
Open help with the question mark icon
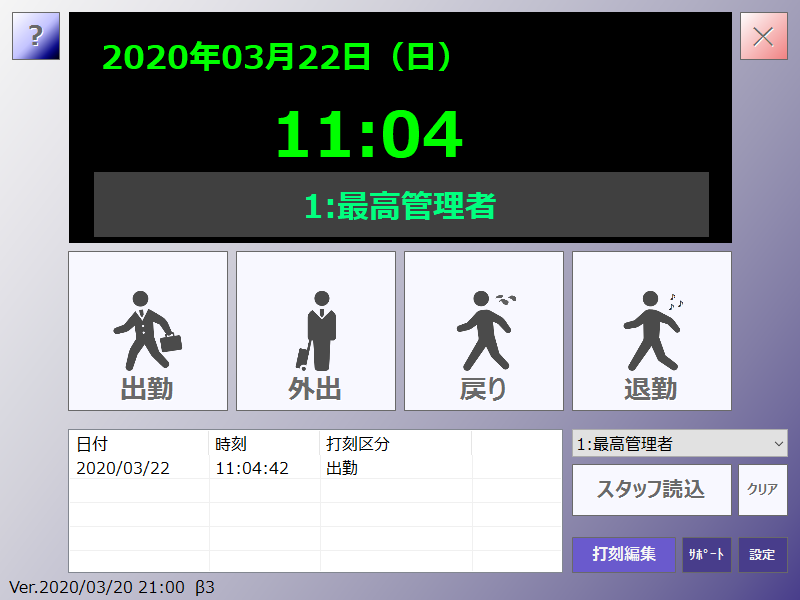pos(36,37)
